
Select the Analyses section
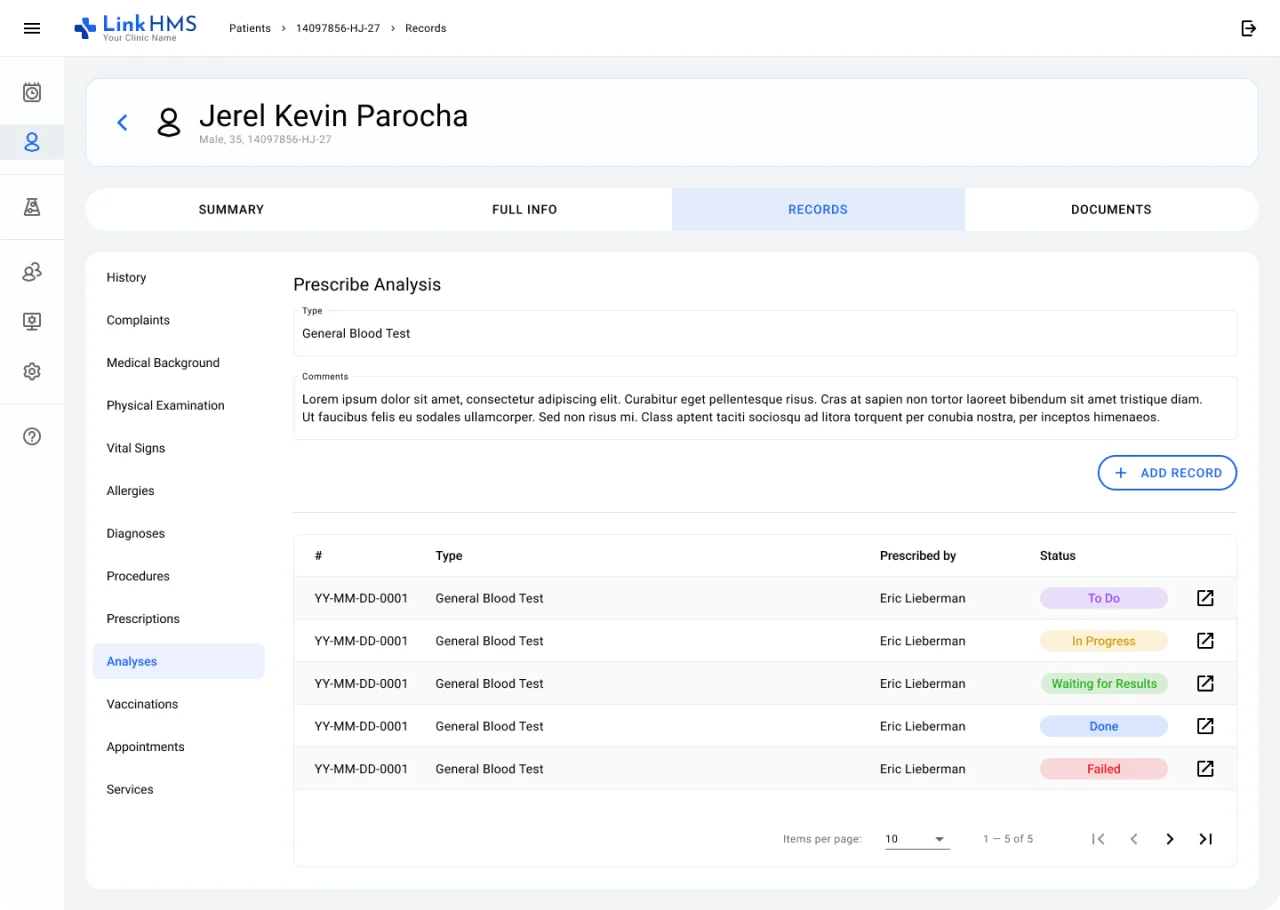tap(179, 661)
